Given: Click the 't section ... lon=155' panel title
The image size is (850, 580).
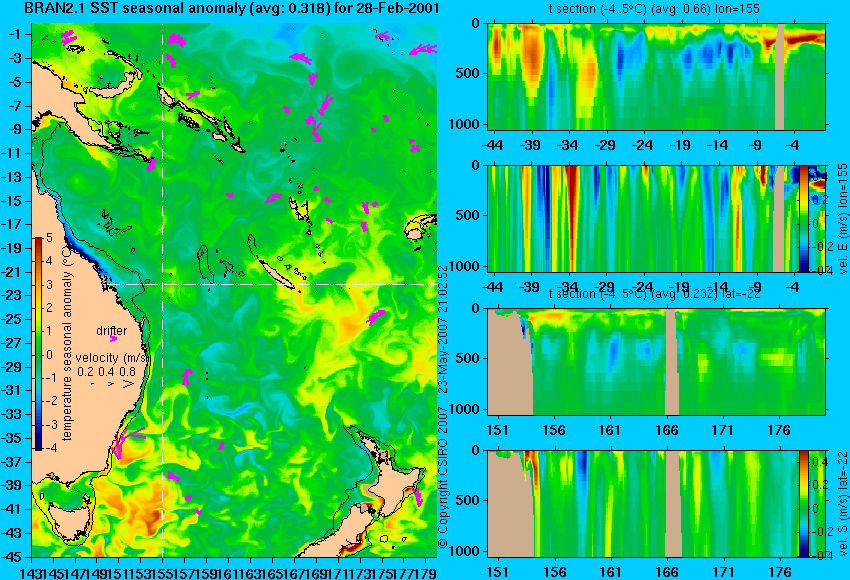Looking at the screenshot, I should click(654, 9).
